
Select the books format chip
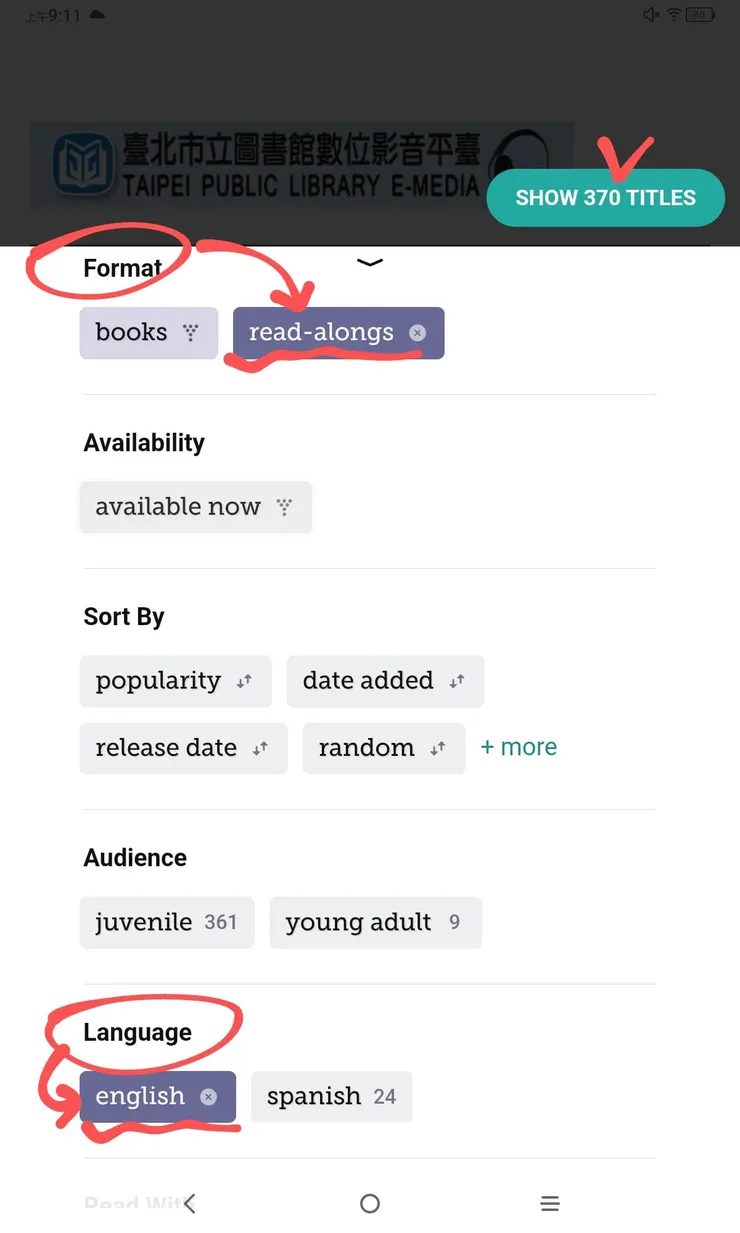click(132, 333)
